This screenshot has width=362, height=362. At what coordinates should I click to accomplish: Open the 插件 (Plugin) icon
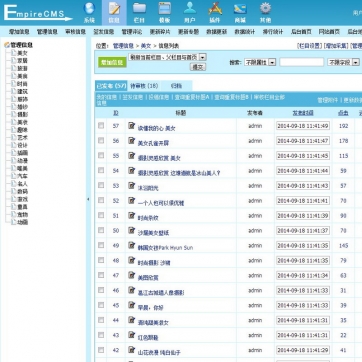215,13
